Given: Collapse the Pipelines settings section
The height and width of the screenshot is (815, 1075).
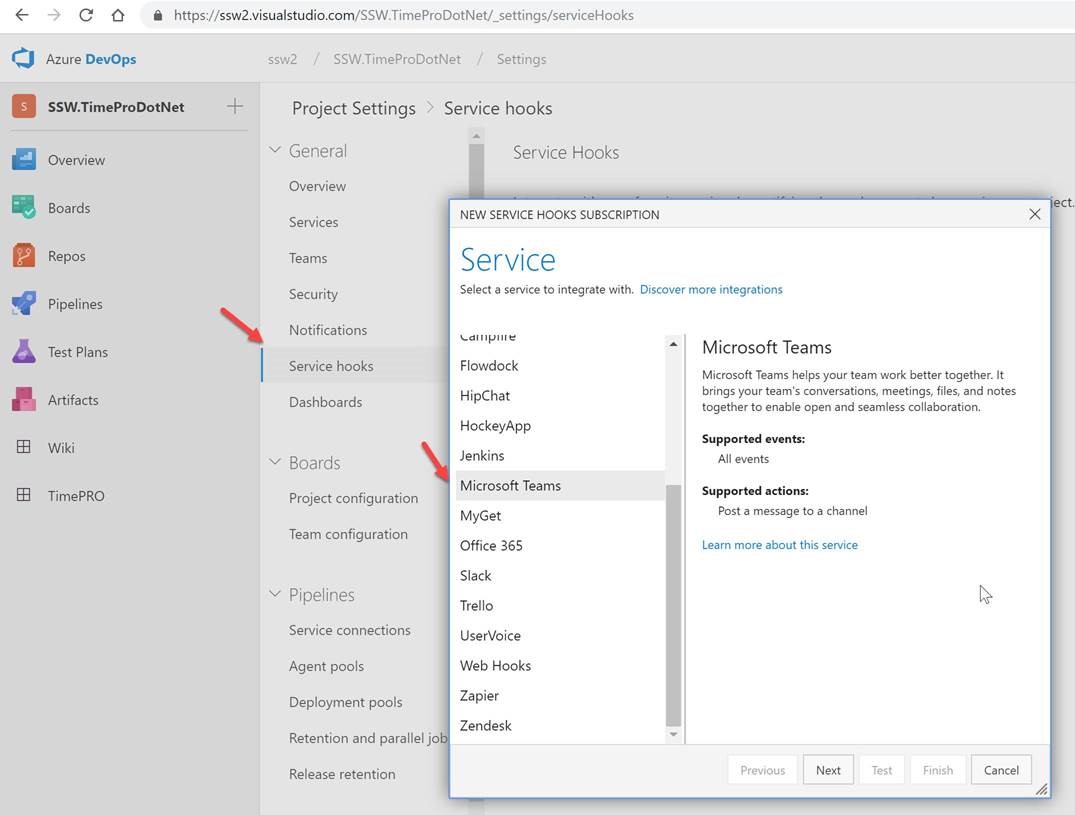Looking at the screenshot, I should pyautogui.click(x=275, y=595).
